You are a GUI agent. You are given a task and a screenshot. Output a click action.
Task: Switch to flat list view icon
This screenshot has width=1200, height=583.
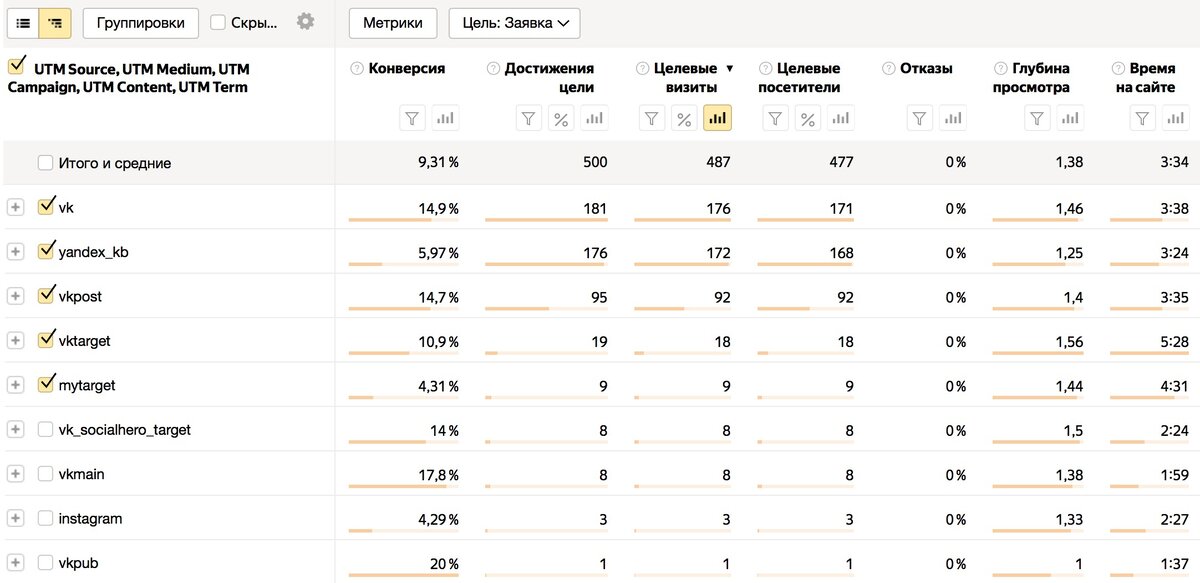coord(24,22)
